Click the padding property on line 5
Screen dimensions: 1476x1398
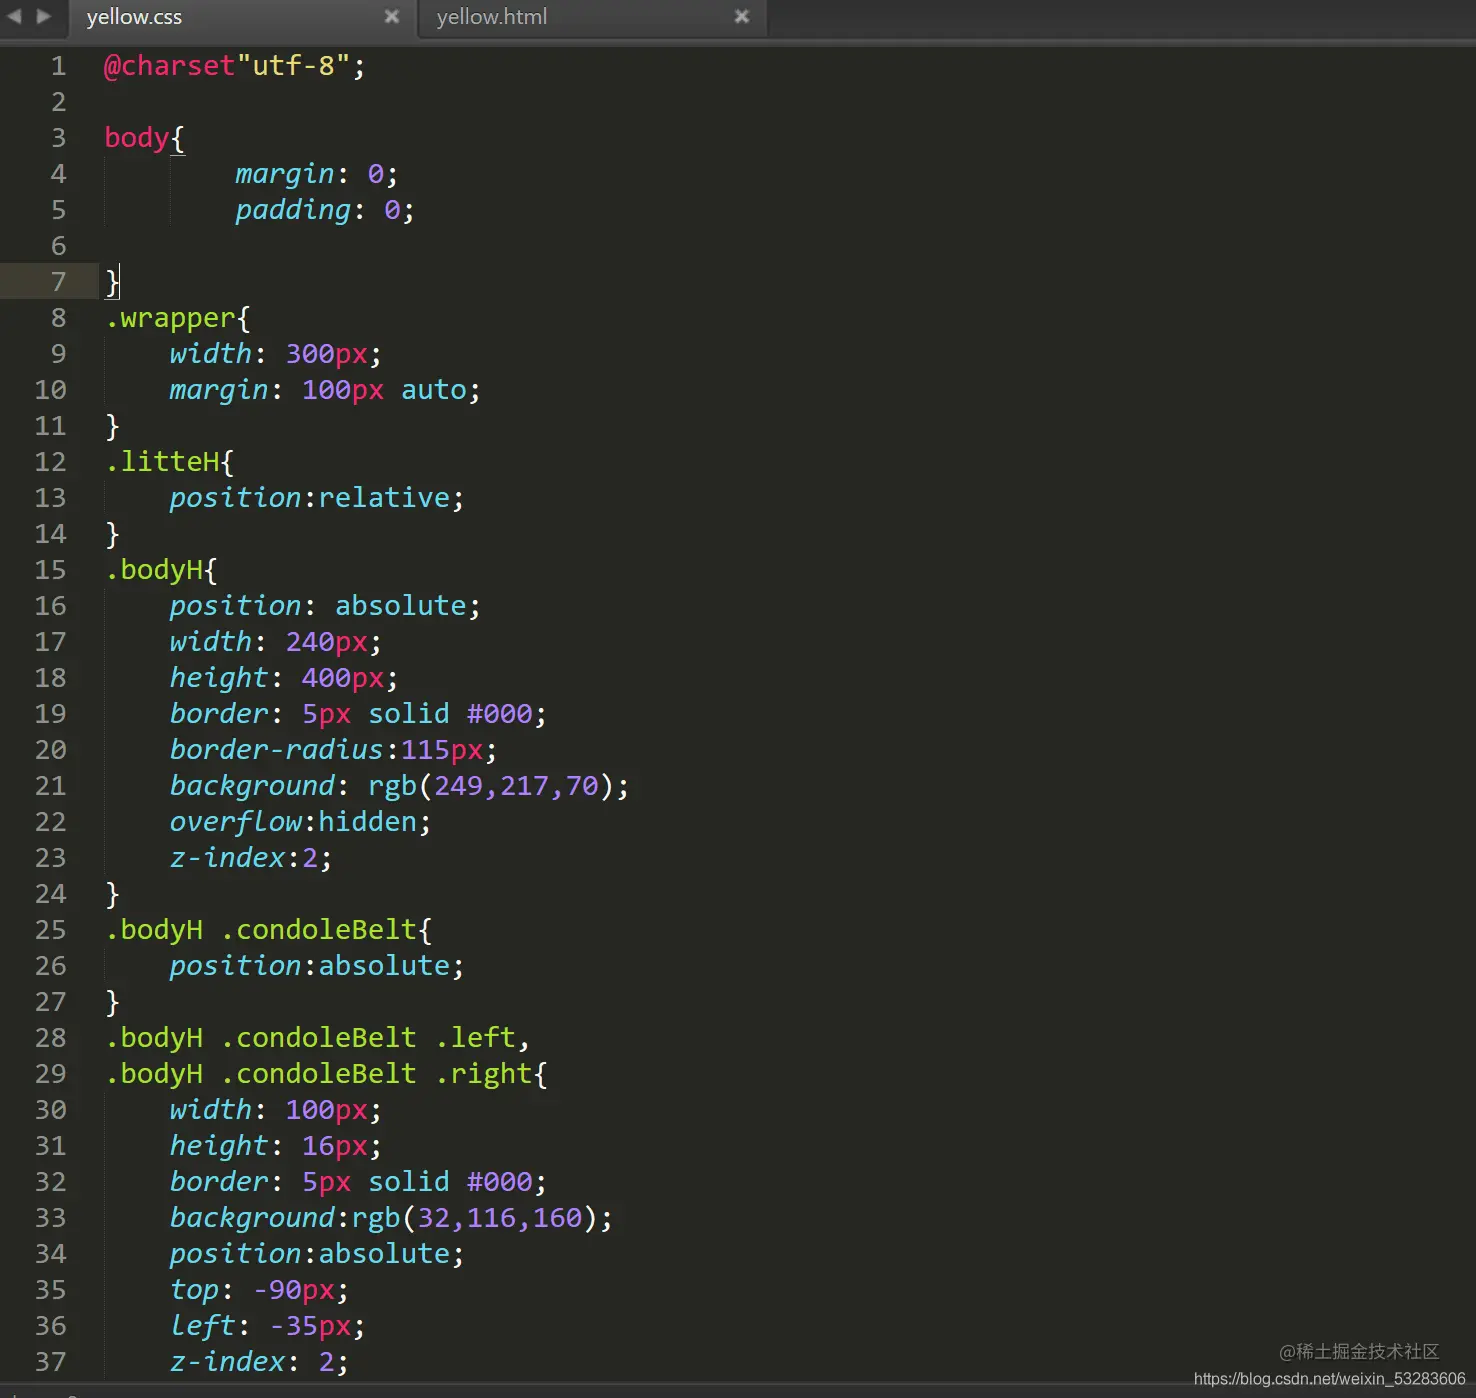click(x=293, y=211)
